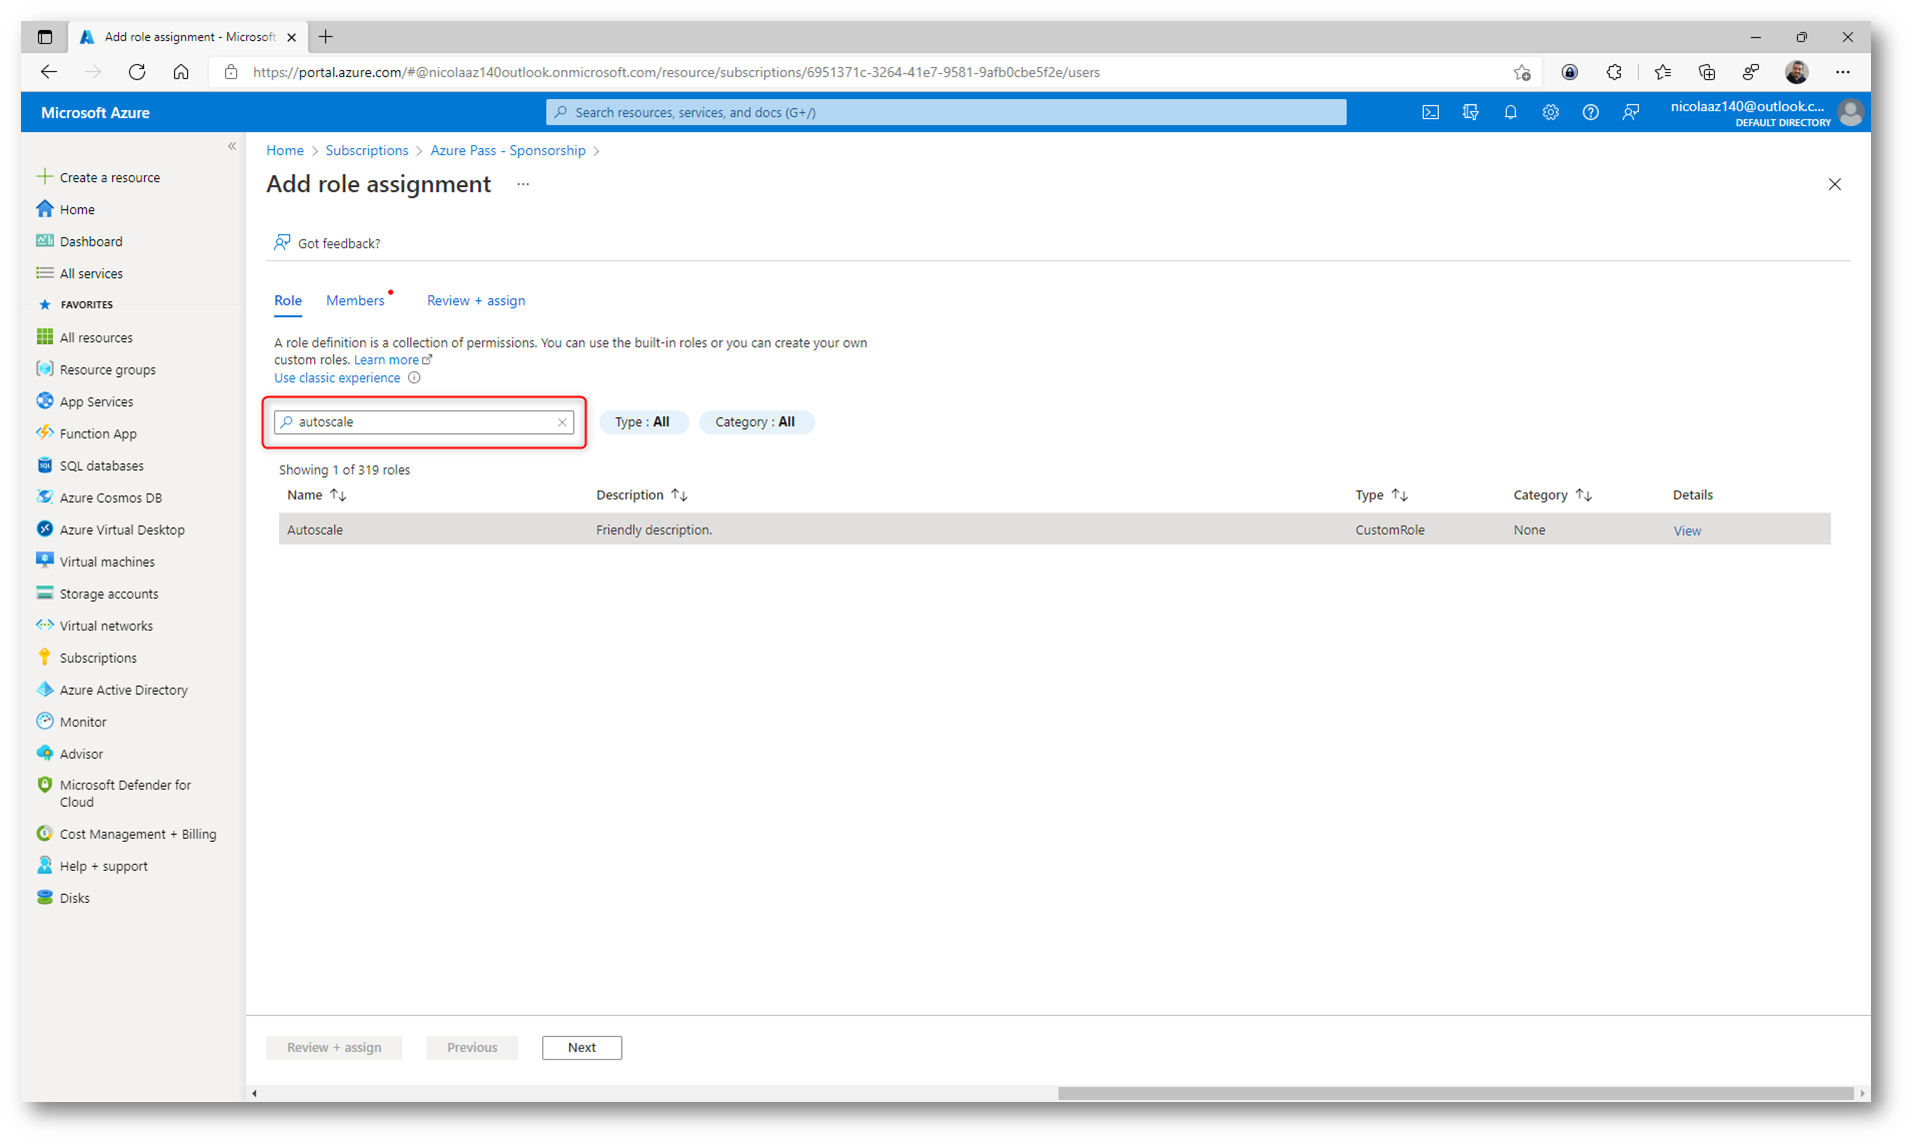This screenshot has width=1913, height=1144.
Task: Open the feedback icon in top bar
Action: pyautogui.click(x=1630, y=113)
